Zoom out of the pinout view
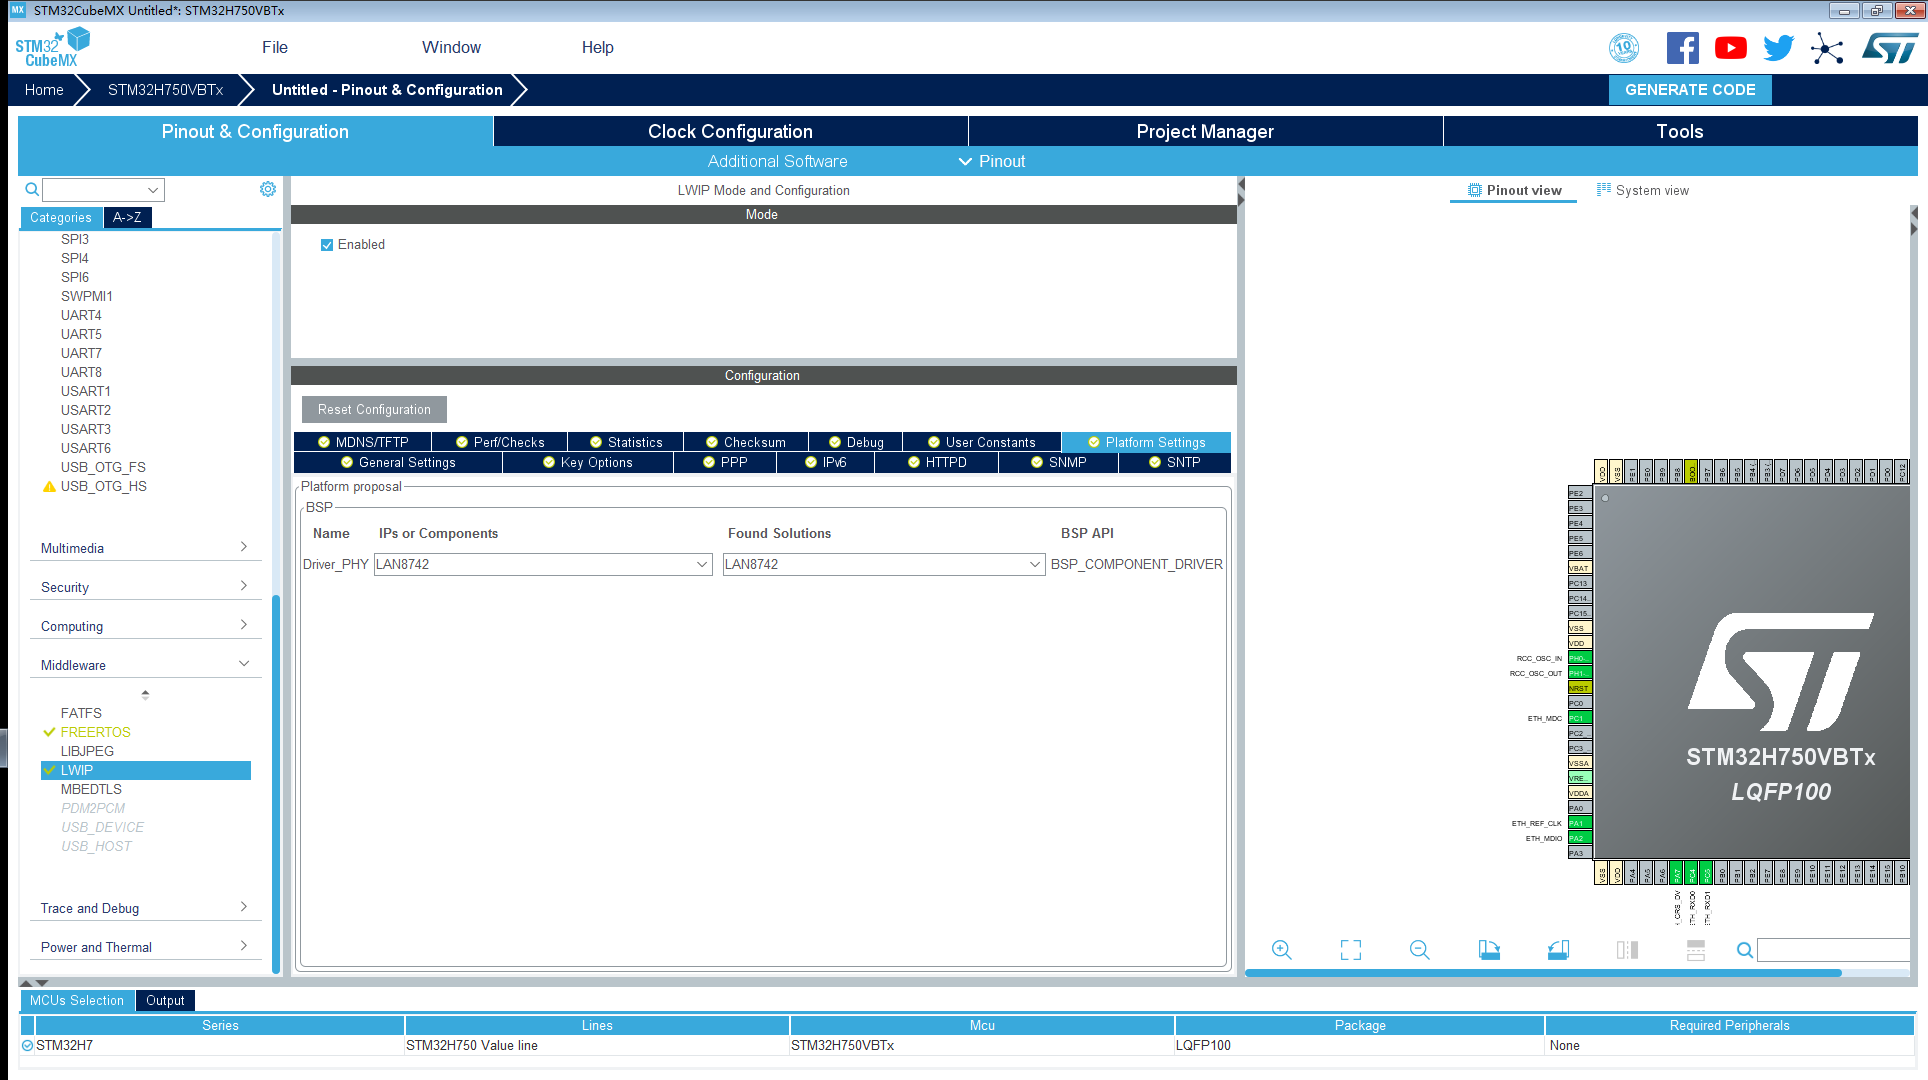This screenshot has height=1080, width=1928. tap(1419, 950)
